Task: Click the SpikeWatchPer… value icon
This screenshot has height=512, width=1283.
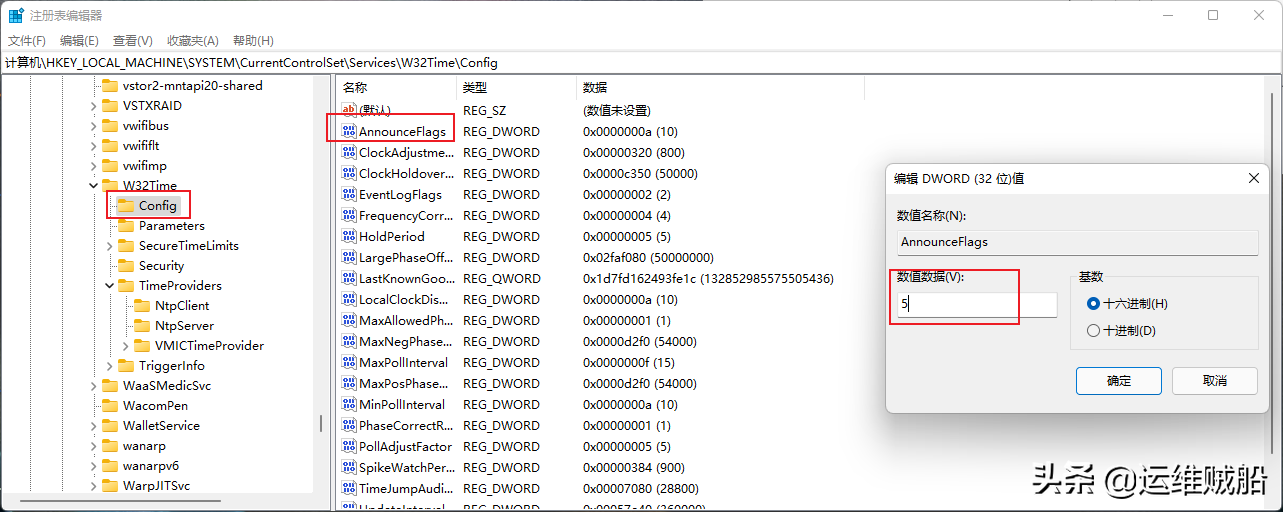Action: pos(349,468)
